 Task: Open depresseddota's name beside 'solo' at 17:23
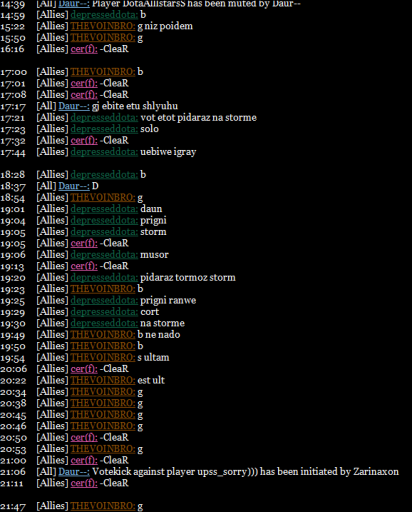pos(104,129)
